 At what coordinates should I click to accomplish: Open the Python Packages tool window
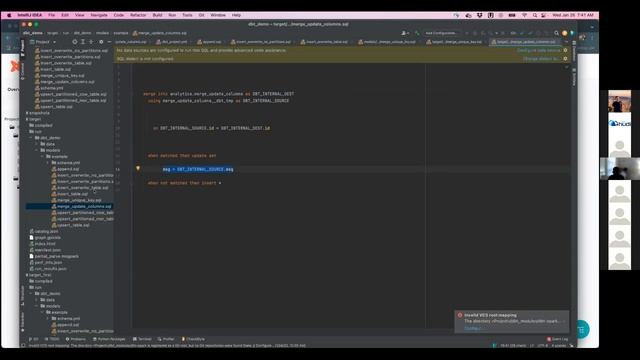[109, 339]
